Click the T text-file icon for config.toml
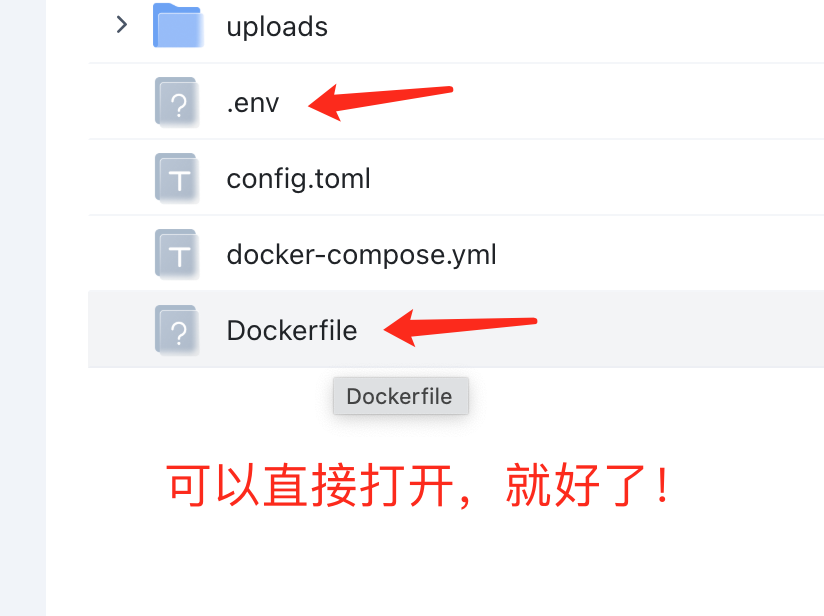This screenshot has width=824, height=616. (x=177, y=178)
